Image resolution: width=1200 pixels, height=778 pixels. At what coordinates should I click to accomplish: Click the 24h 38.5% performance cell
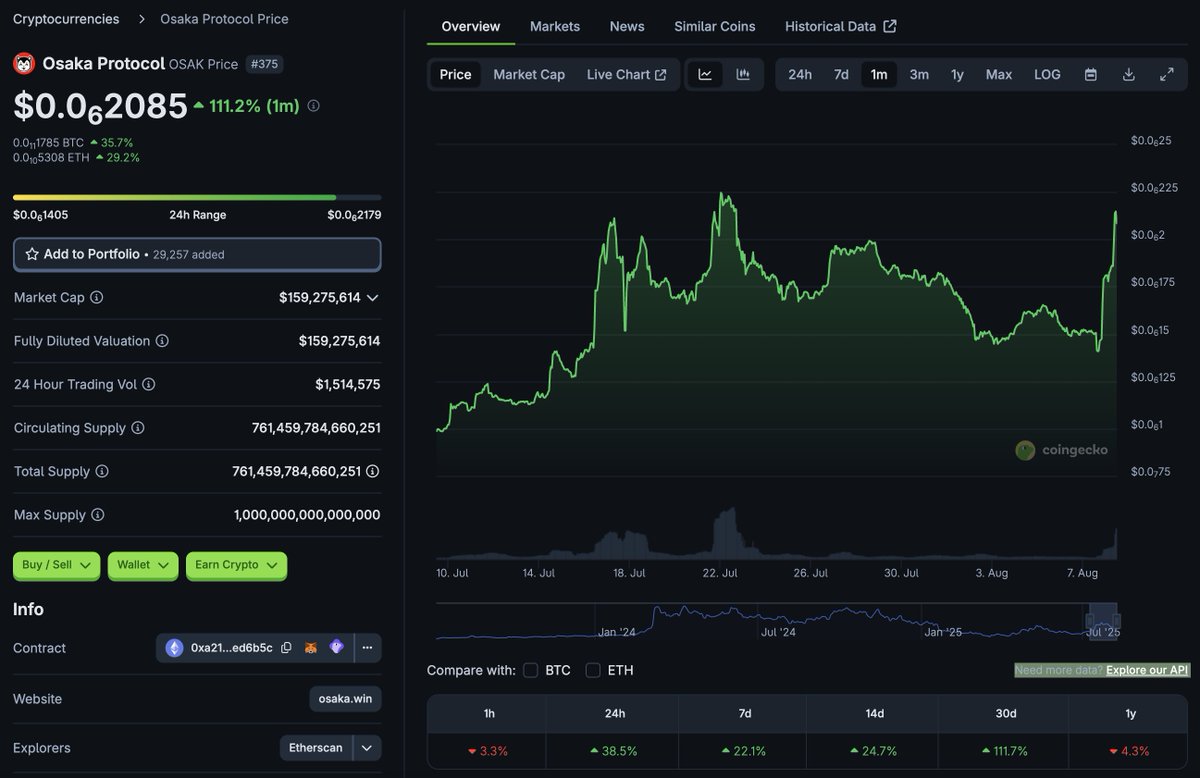click(x=614, y=751)
